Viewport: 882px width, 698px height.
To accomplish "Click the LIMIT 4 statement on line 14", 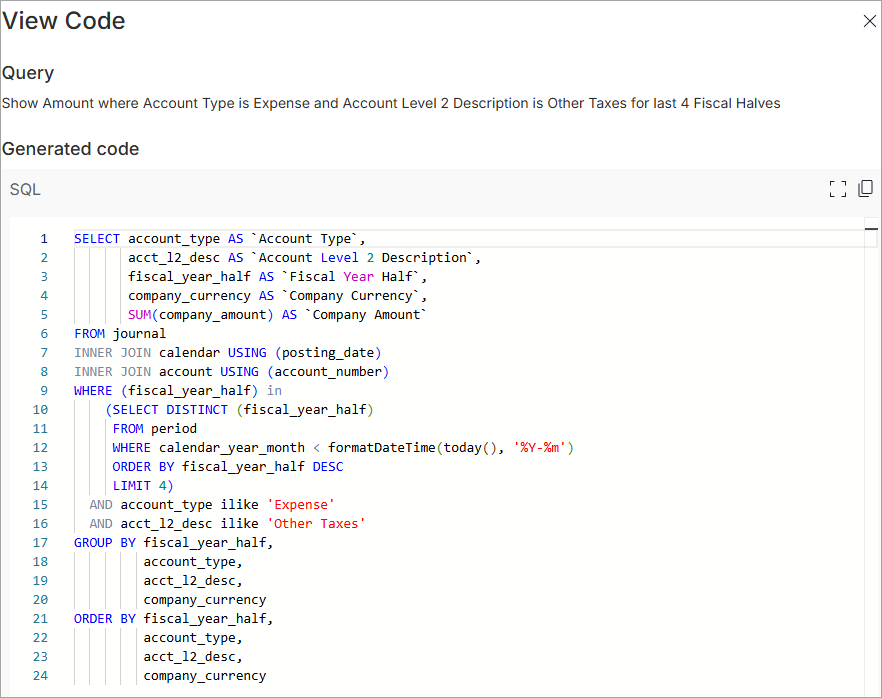I will click(x=141, y=485).
